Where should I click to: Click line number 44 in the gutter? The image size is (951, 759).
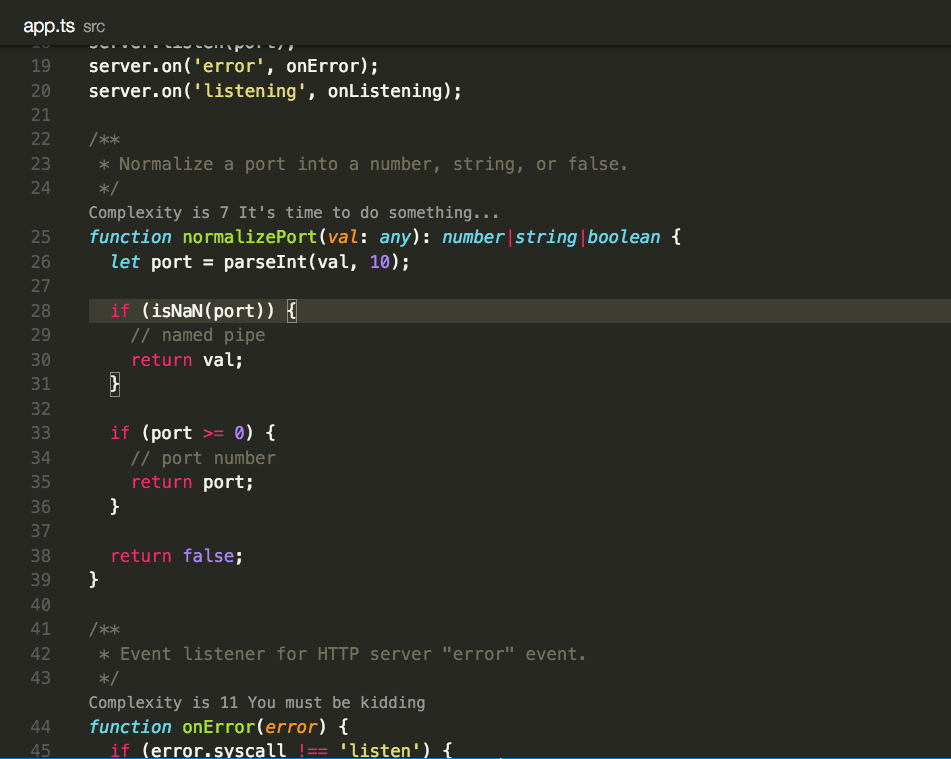pyautogui.click(x=40, y=727)
